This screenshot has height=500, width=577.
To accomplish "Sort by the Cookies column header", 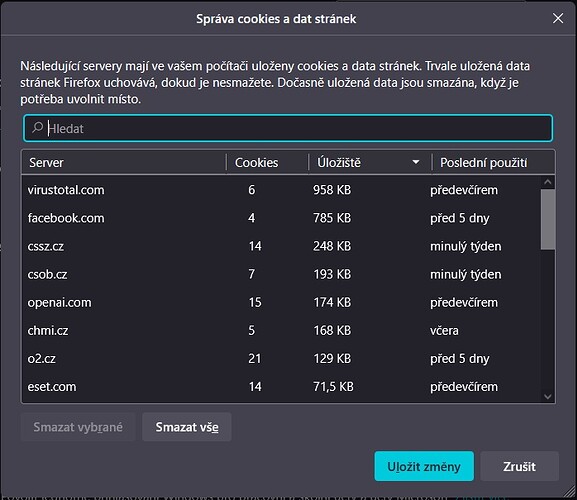I will pyautogui.click(x=267, y=162).
